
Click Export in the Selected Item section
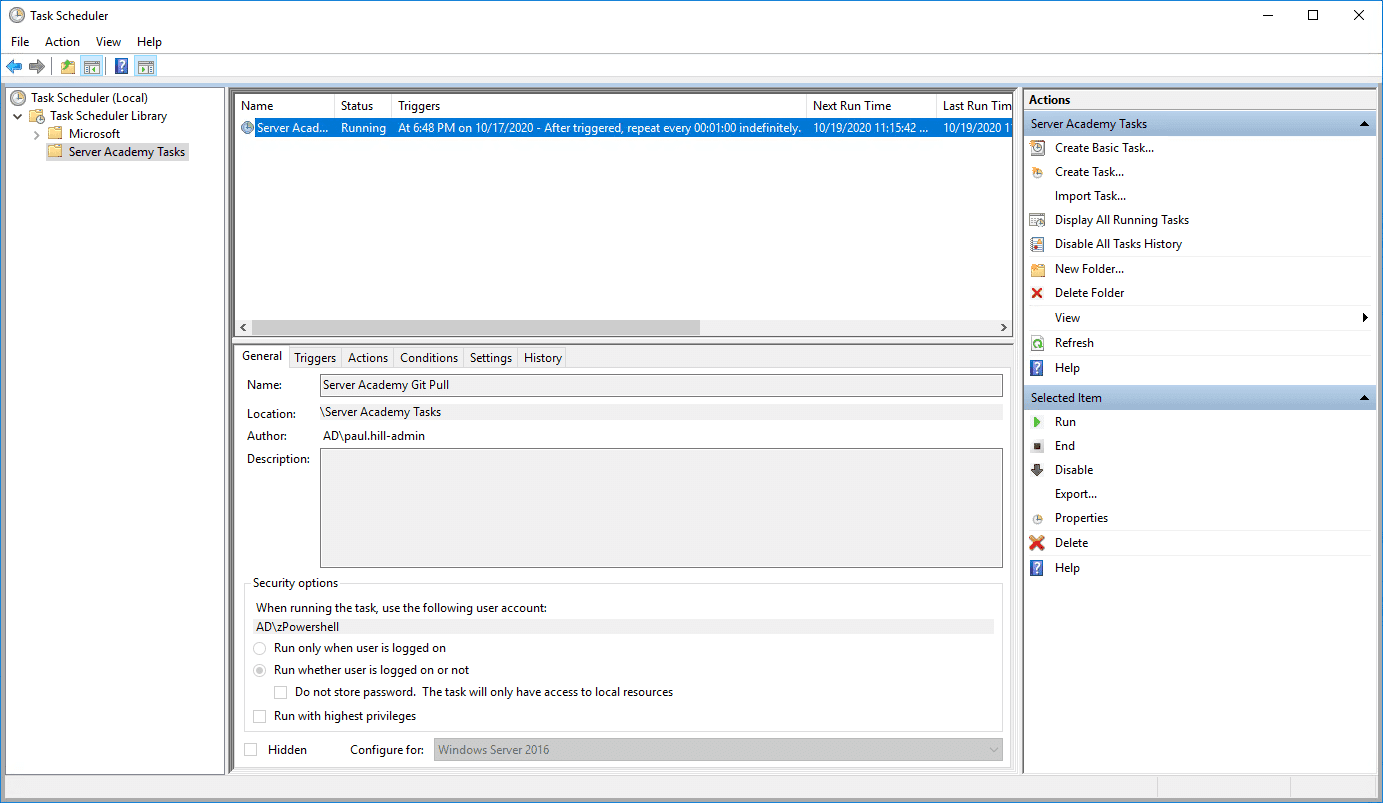(1075, 494)
